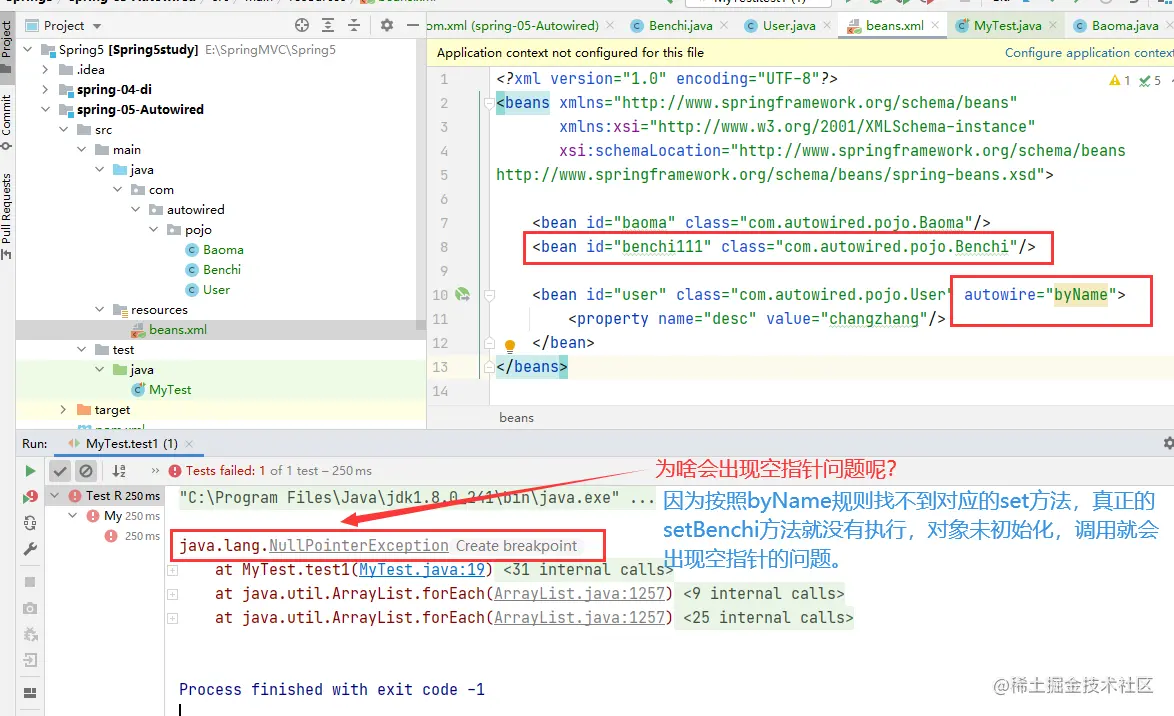
Task: Collapse the spring-05-Autowired module
Action: (x=46, y=109)
